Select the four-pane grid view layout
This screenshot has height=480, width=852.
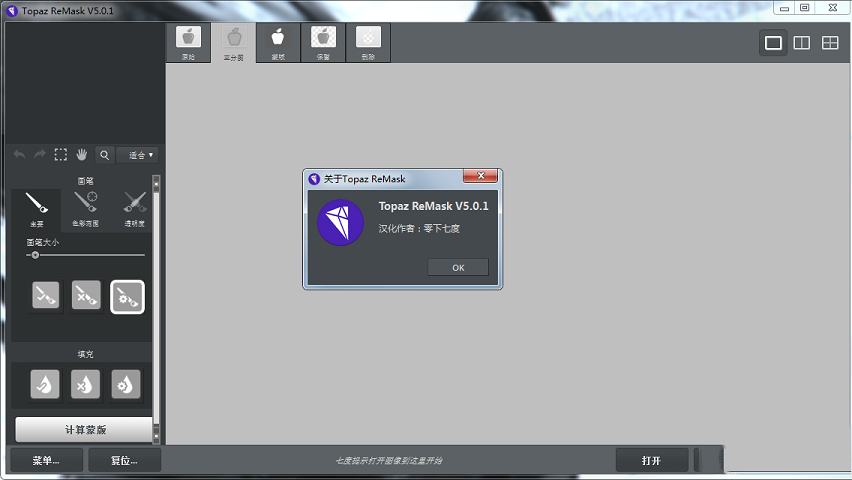point(830,43)
